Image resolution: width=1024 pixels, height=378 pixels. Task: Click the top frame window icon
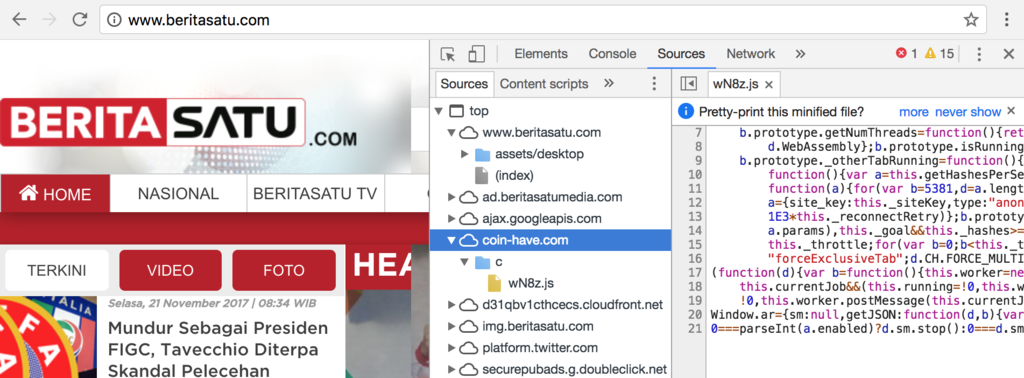[456, 111]
